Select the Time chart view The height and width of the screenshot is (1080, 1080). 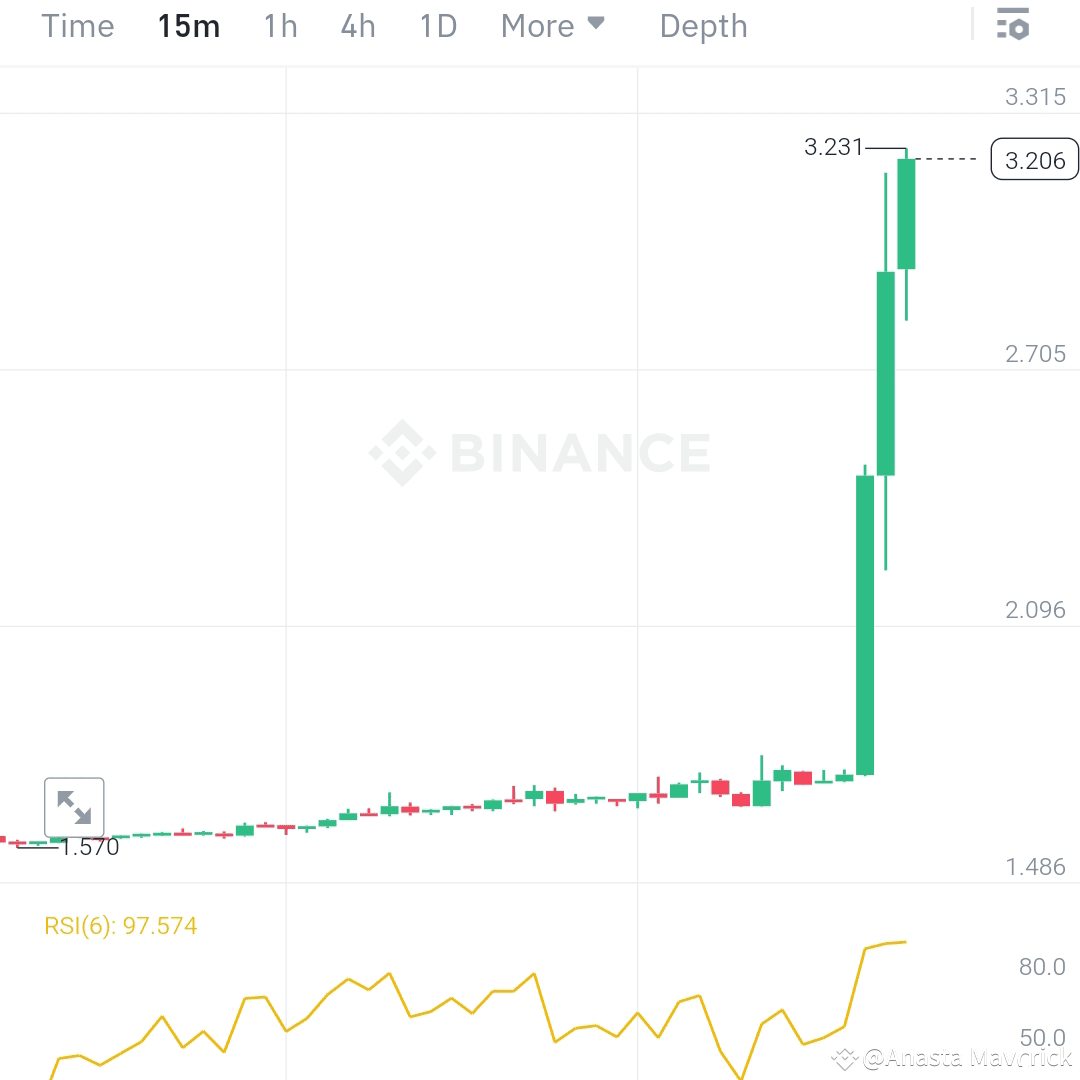pyautogui.click(x=77, y=26)
